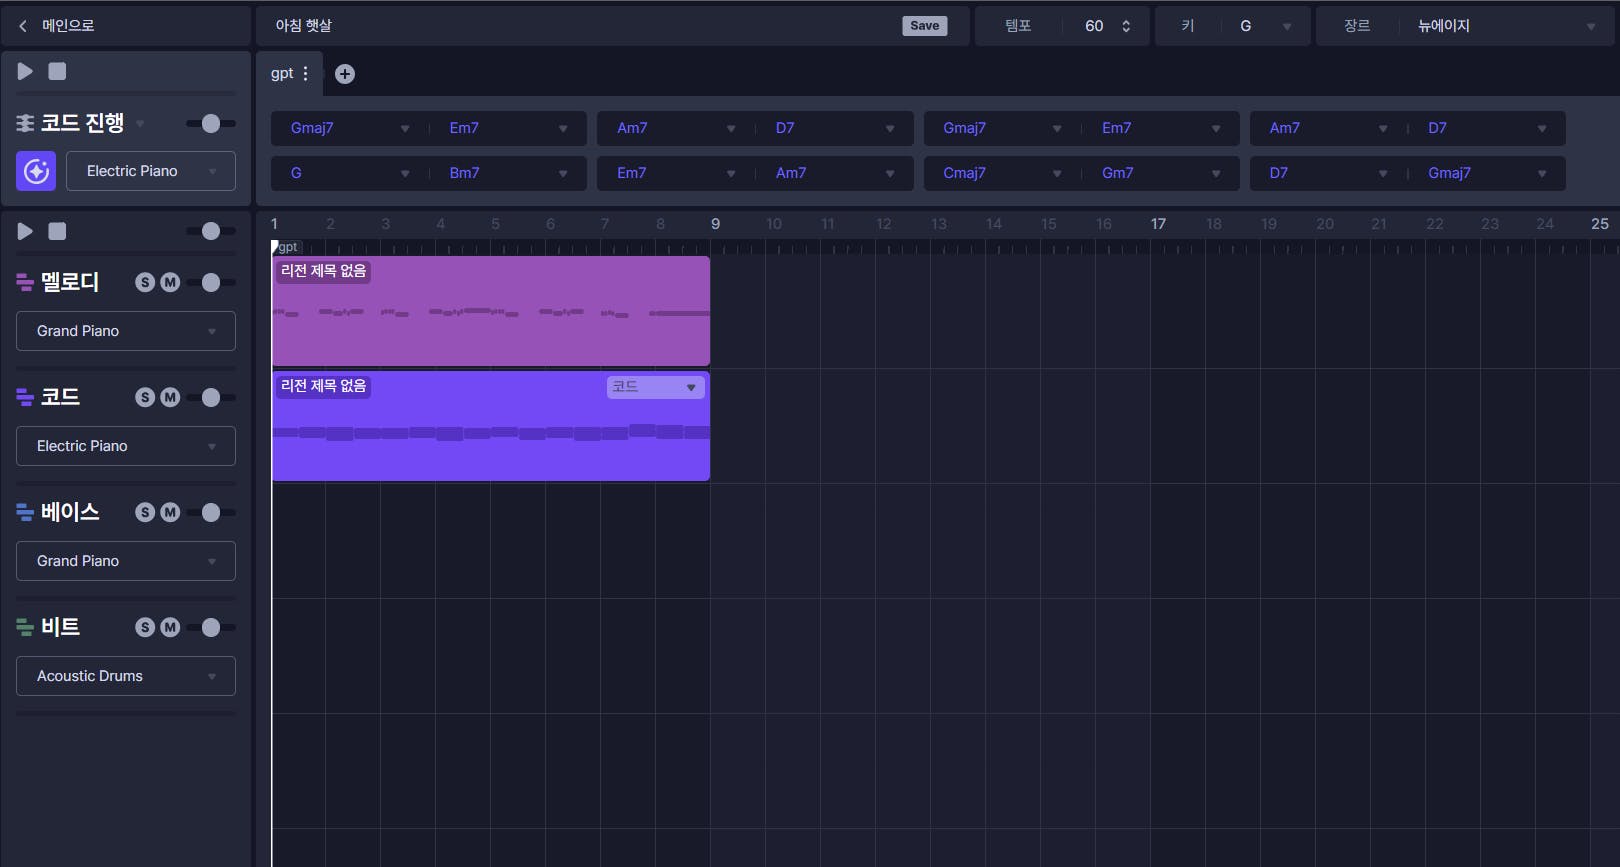Open the gpt tab options menu
Viewport: 1620px width, 867px height.
pos(306,74)
